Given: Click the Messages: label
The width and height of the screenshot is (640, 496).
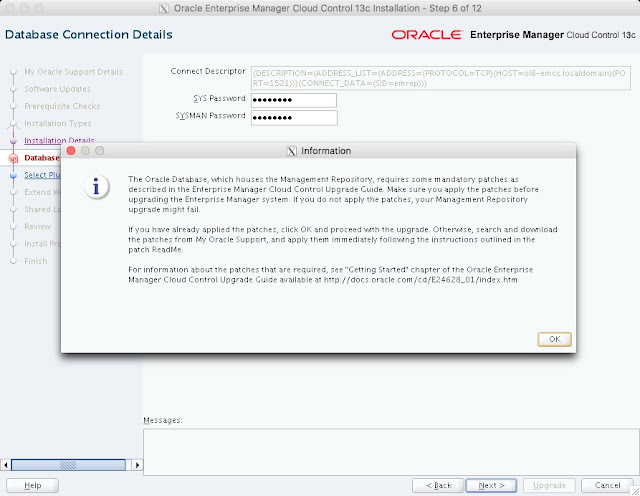Looking at the screenshot, I should point(162,420).
